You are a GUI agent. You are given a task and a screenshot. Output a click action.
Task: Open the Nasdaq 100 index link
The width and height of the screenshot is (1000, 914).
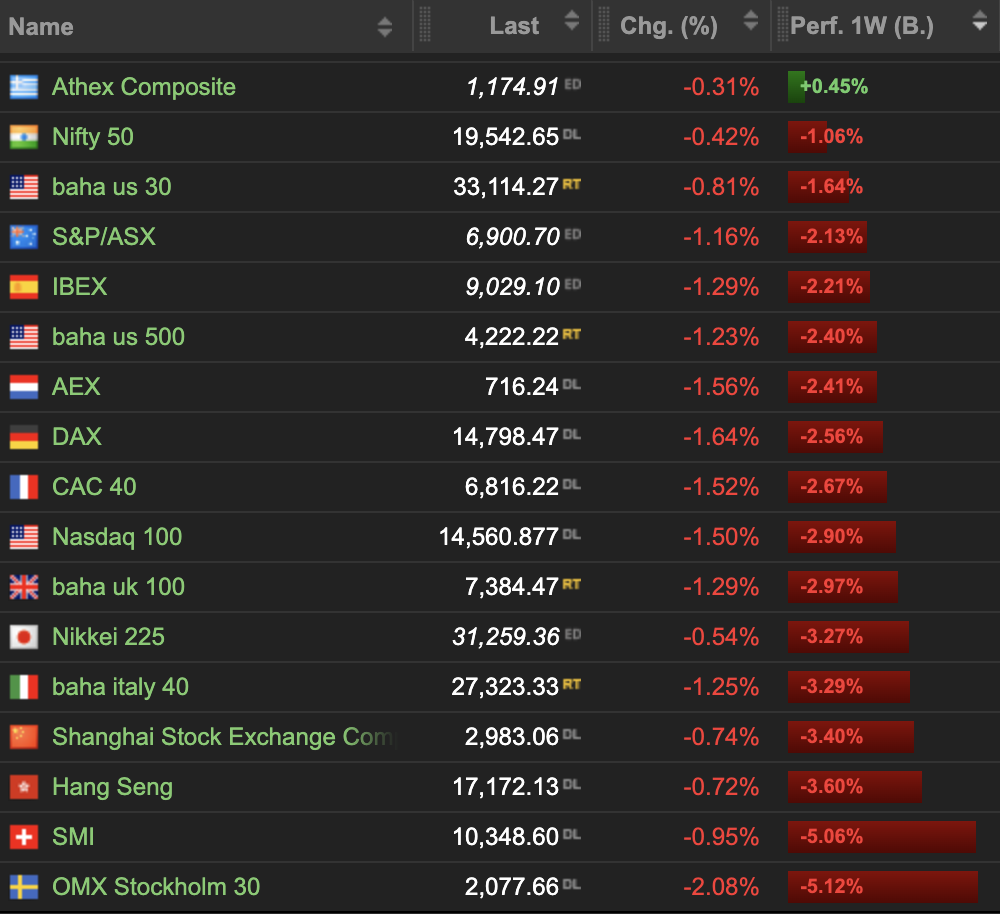(x=117, y=537)
